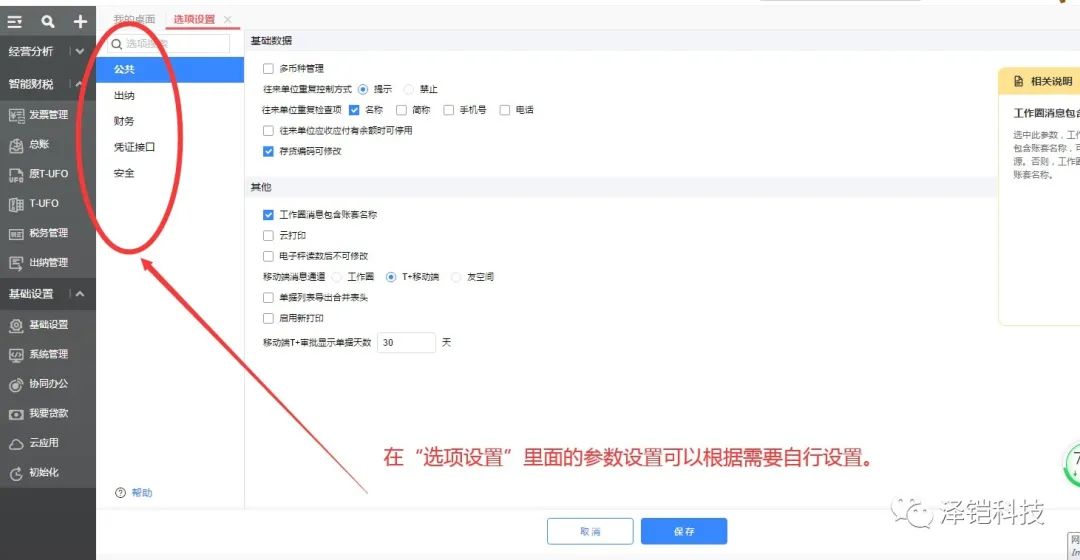Screen dimensions: 1080x560
Task: Select 友空间 message channel radio
Action: click(456, 277)
